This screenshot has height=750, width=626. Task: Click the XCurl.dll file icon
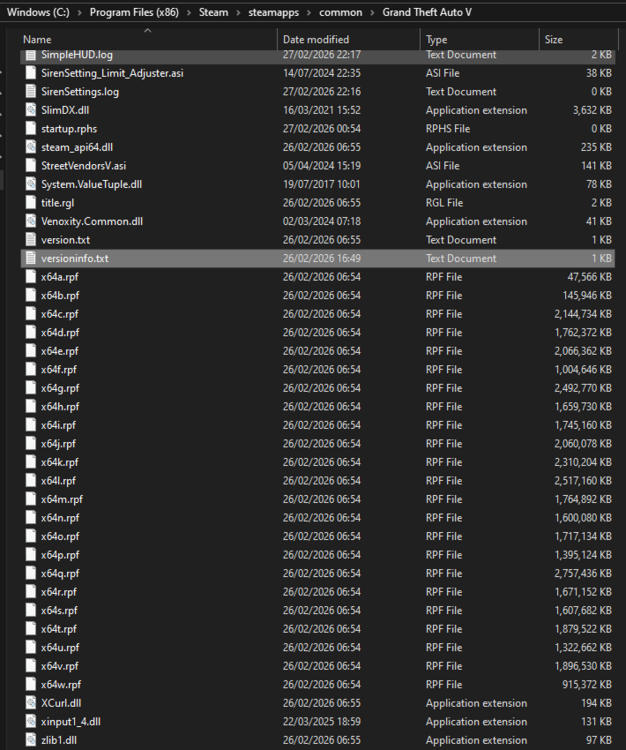(x=31, y=703)
